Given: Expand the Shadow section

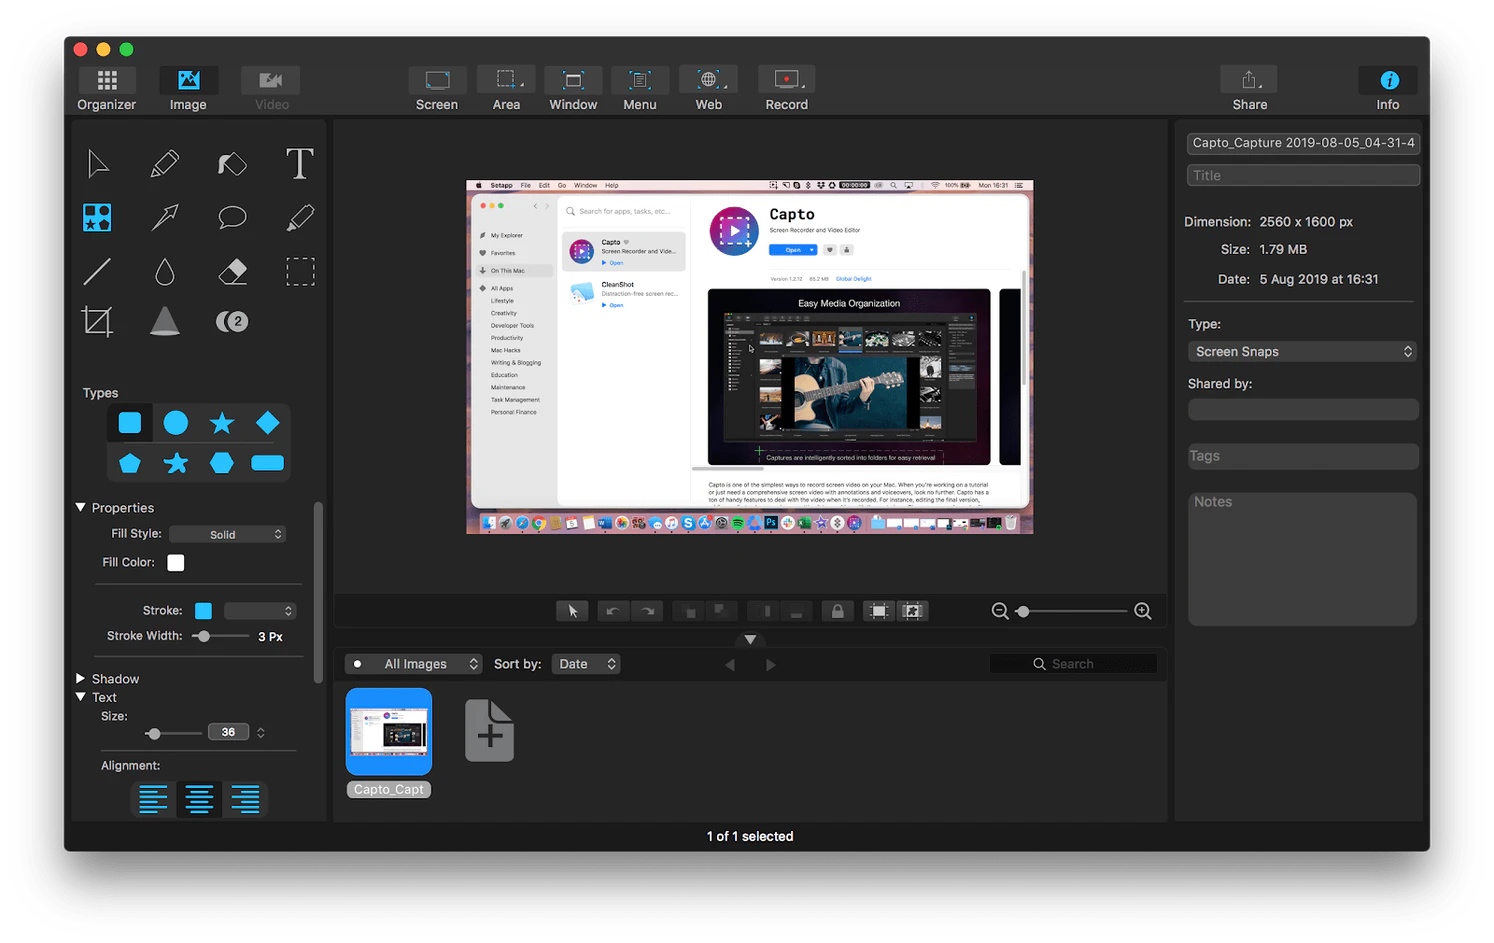Looking at the screenshot, I should click(x=114, y=678).
